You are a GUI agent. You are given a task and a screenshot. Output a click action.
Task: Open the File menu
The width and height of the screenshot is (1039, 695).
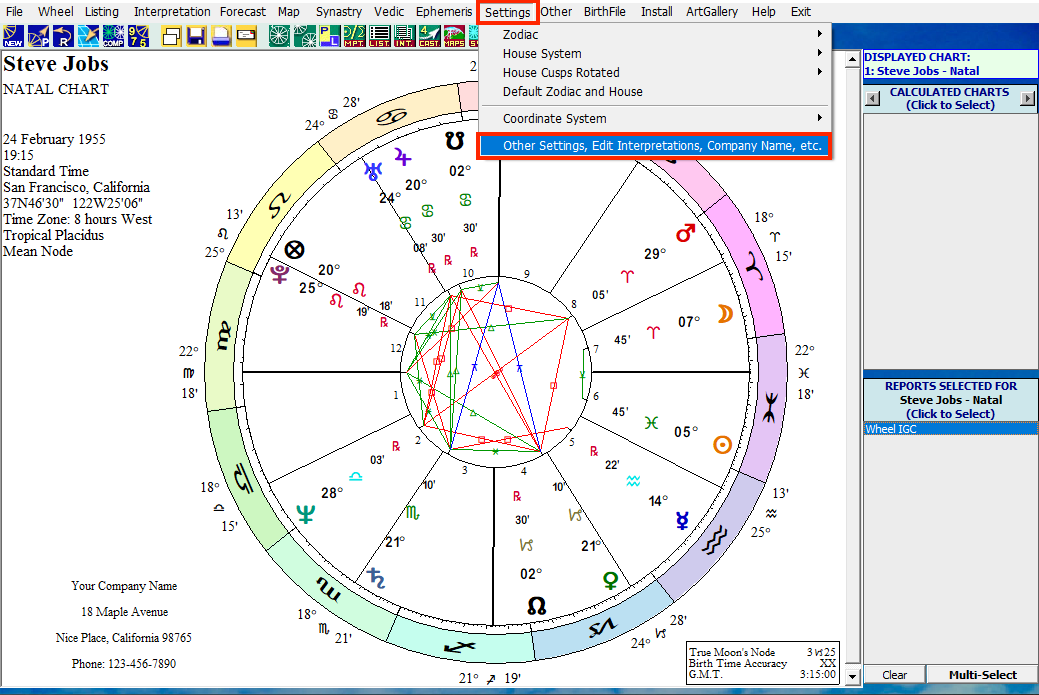[14, 12]
